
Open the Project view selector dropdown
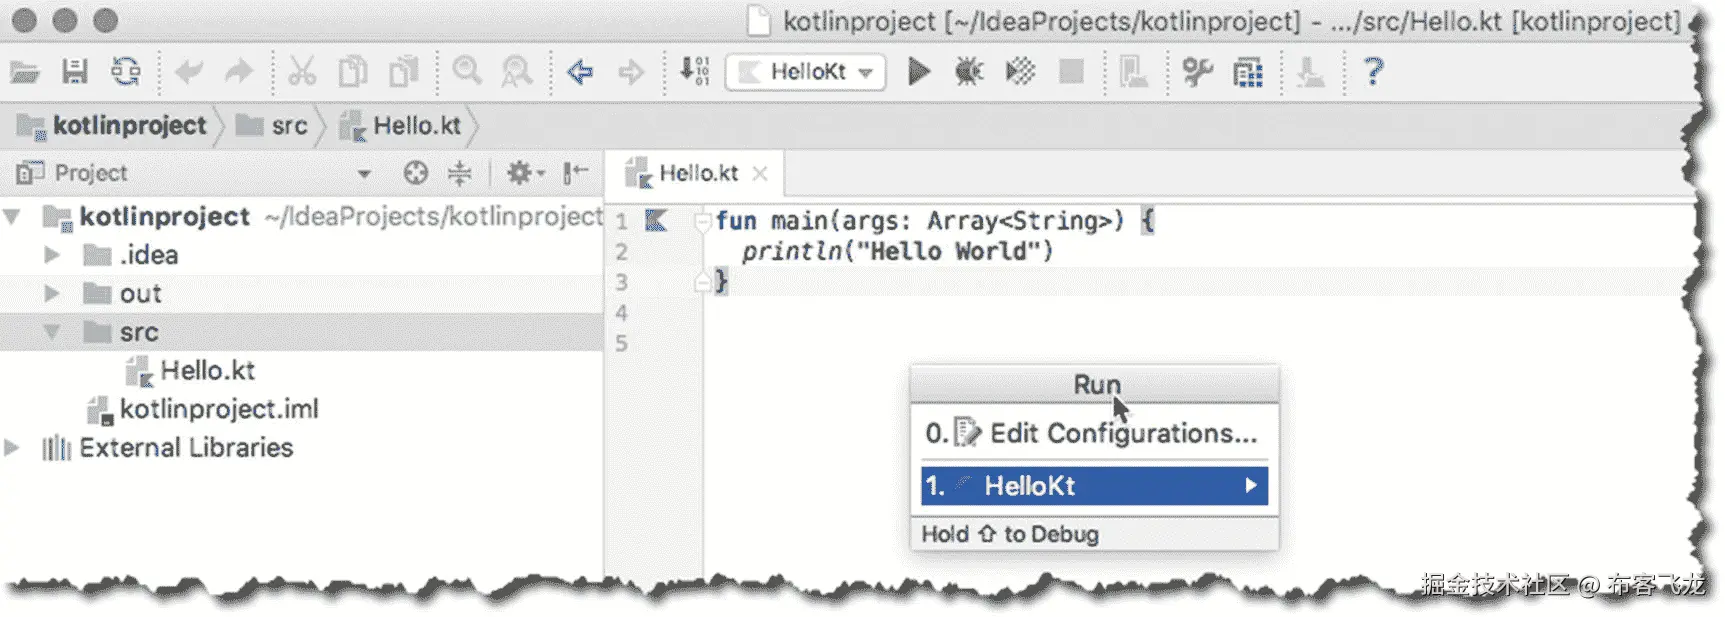364,174
